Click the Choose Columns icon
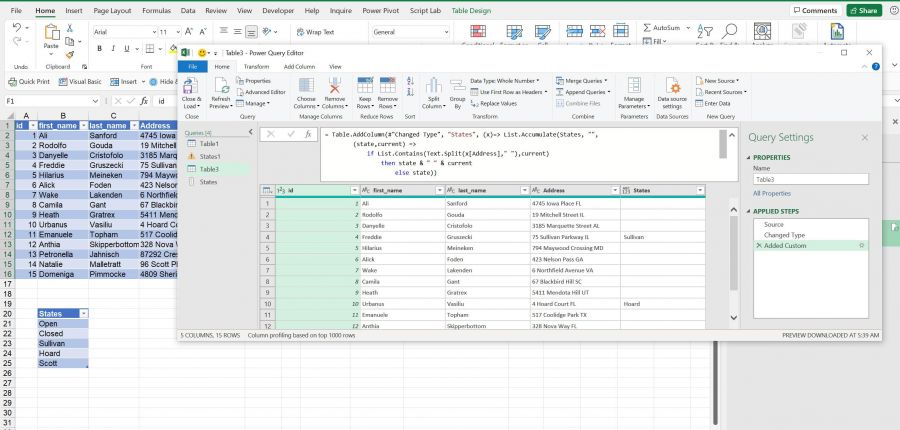This screenshot has height=430, width=900. (x=306, y=86)
